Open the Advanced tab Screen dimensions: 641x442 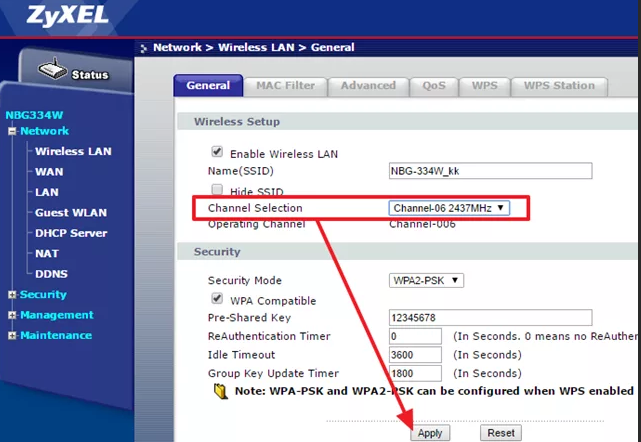coord(368,86)
